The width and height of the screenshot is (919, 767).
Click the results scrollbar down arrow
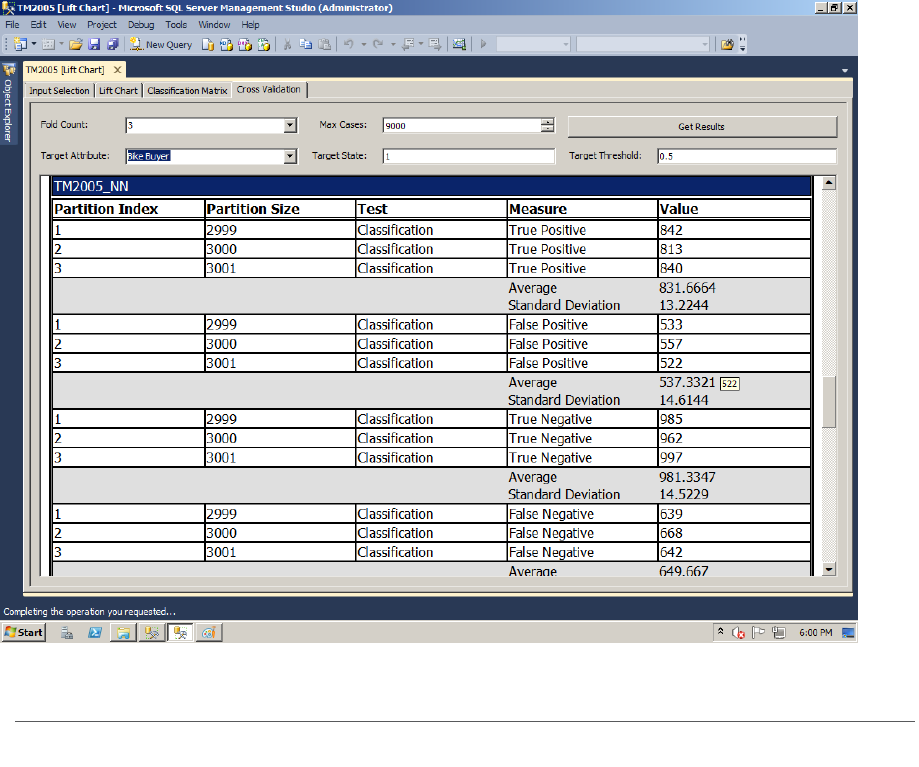pyautogui.click(x=828, y=569)
